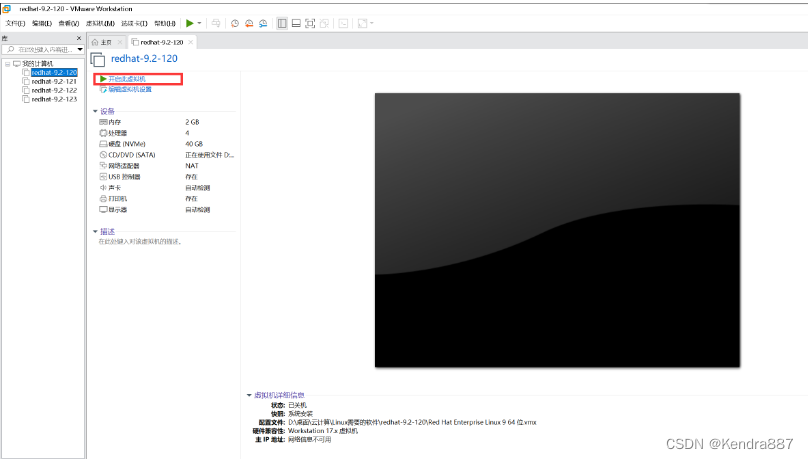Click the configuration file path text
The height and width of the screenshot is (459, 808).
point(412,422)
